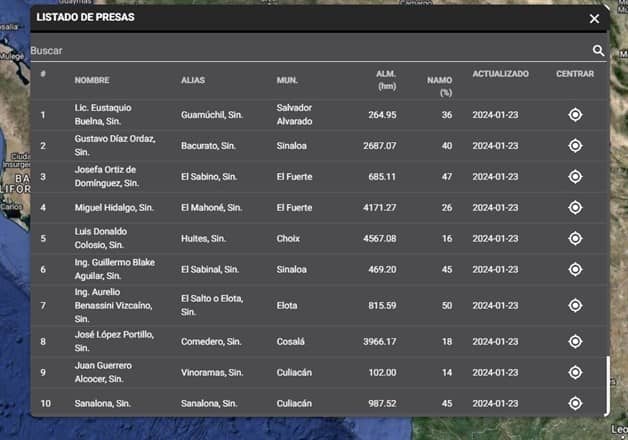Center map on Lic. Eustaquio Buelna dam
This screenshot has height=440, width=628.
pos(575,115)
